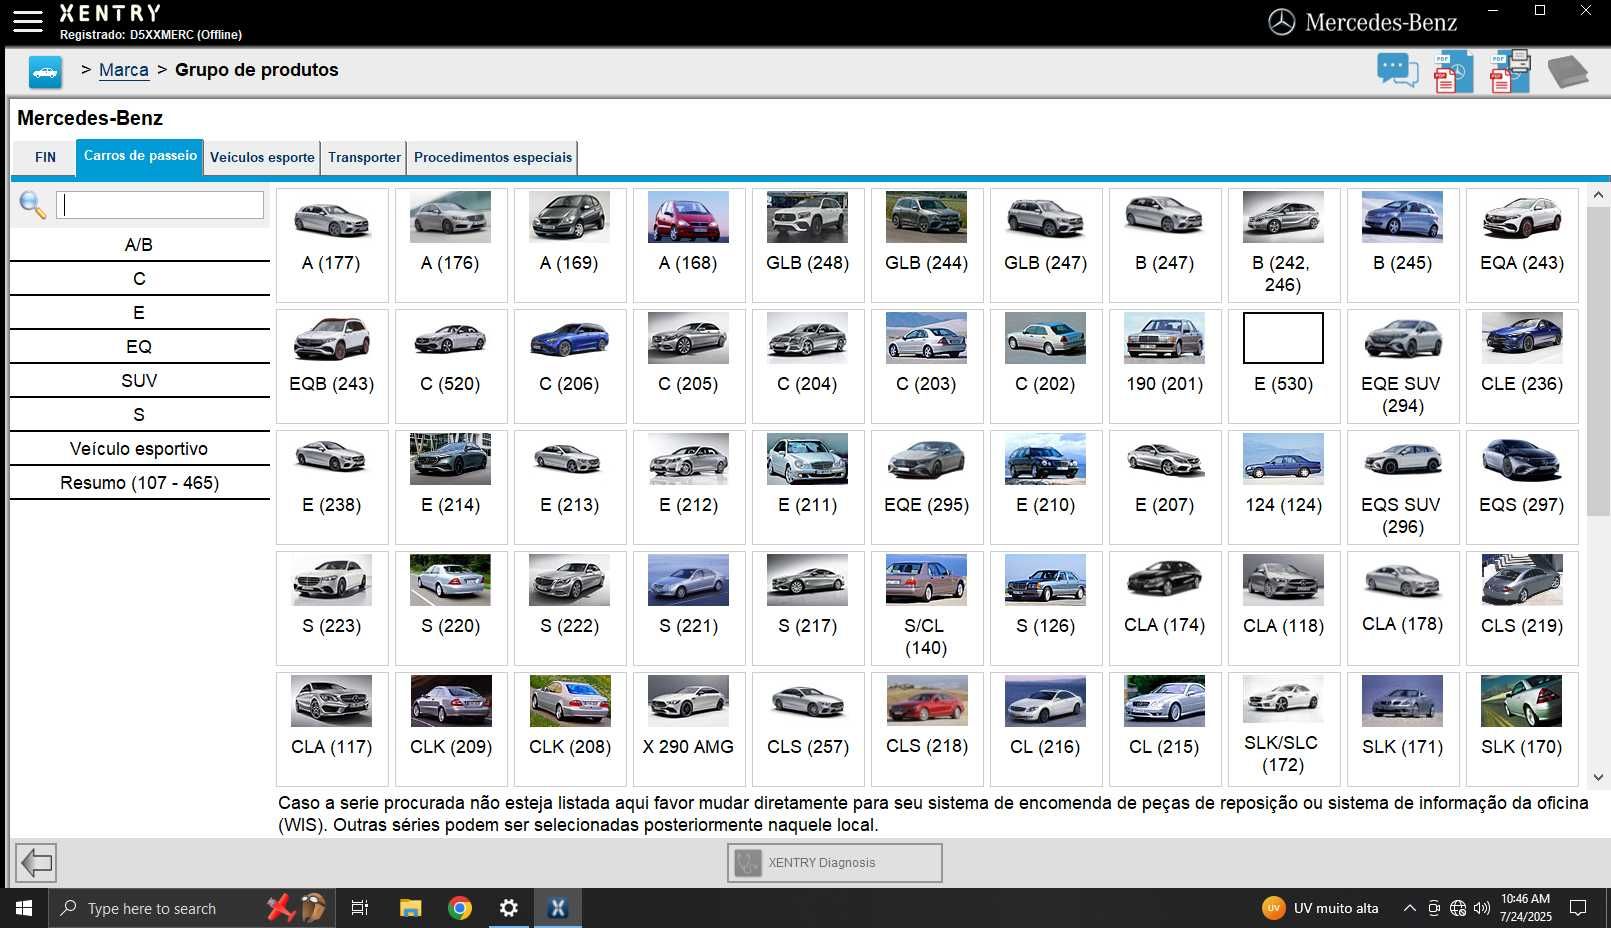Choose the CLE (236) model
This screenshot has height=928, width=1611.
pos(1521,366)
